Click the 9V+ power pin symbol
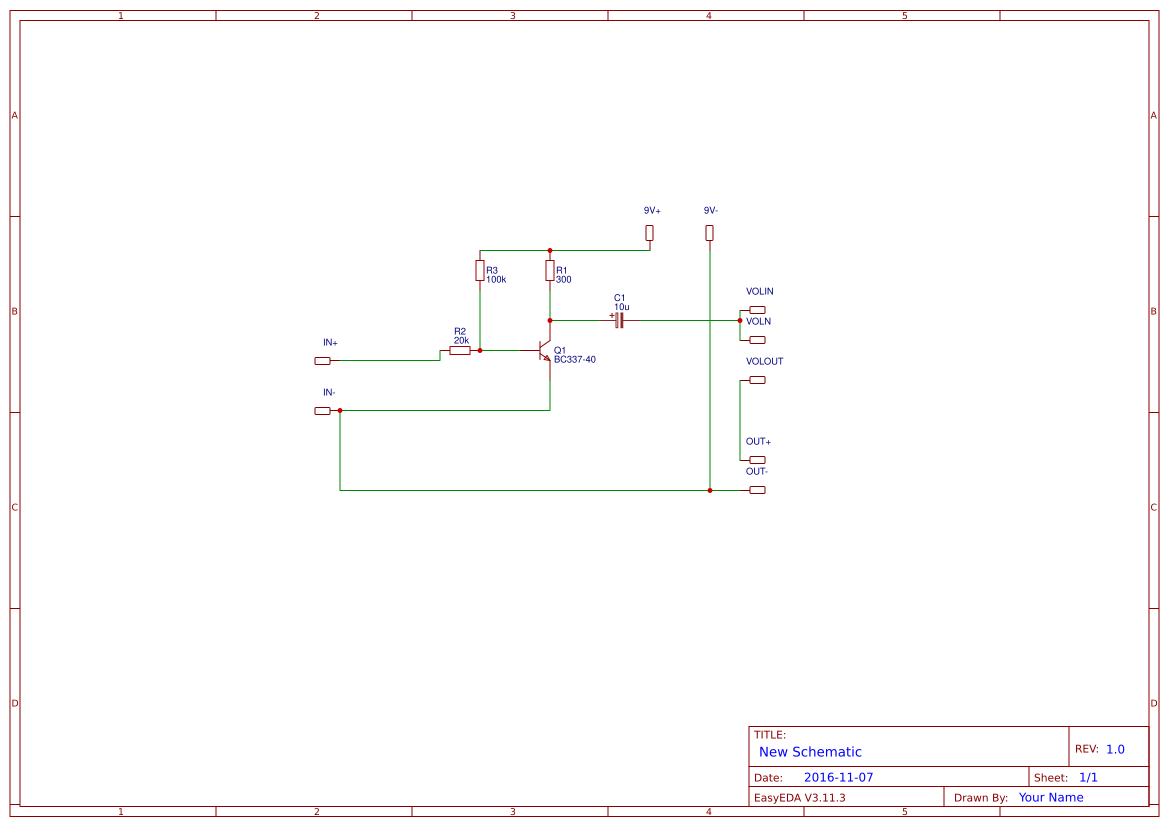The width and height of the screenshot is (1169, 827). (x=649, y=231)
